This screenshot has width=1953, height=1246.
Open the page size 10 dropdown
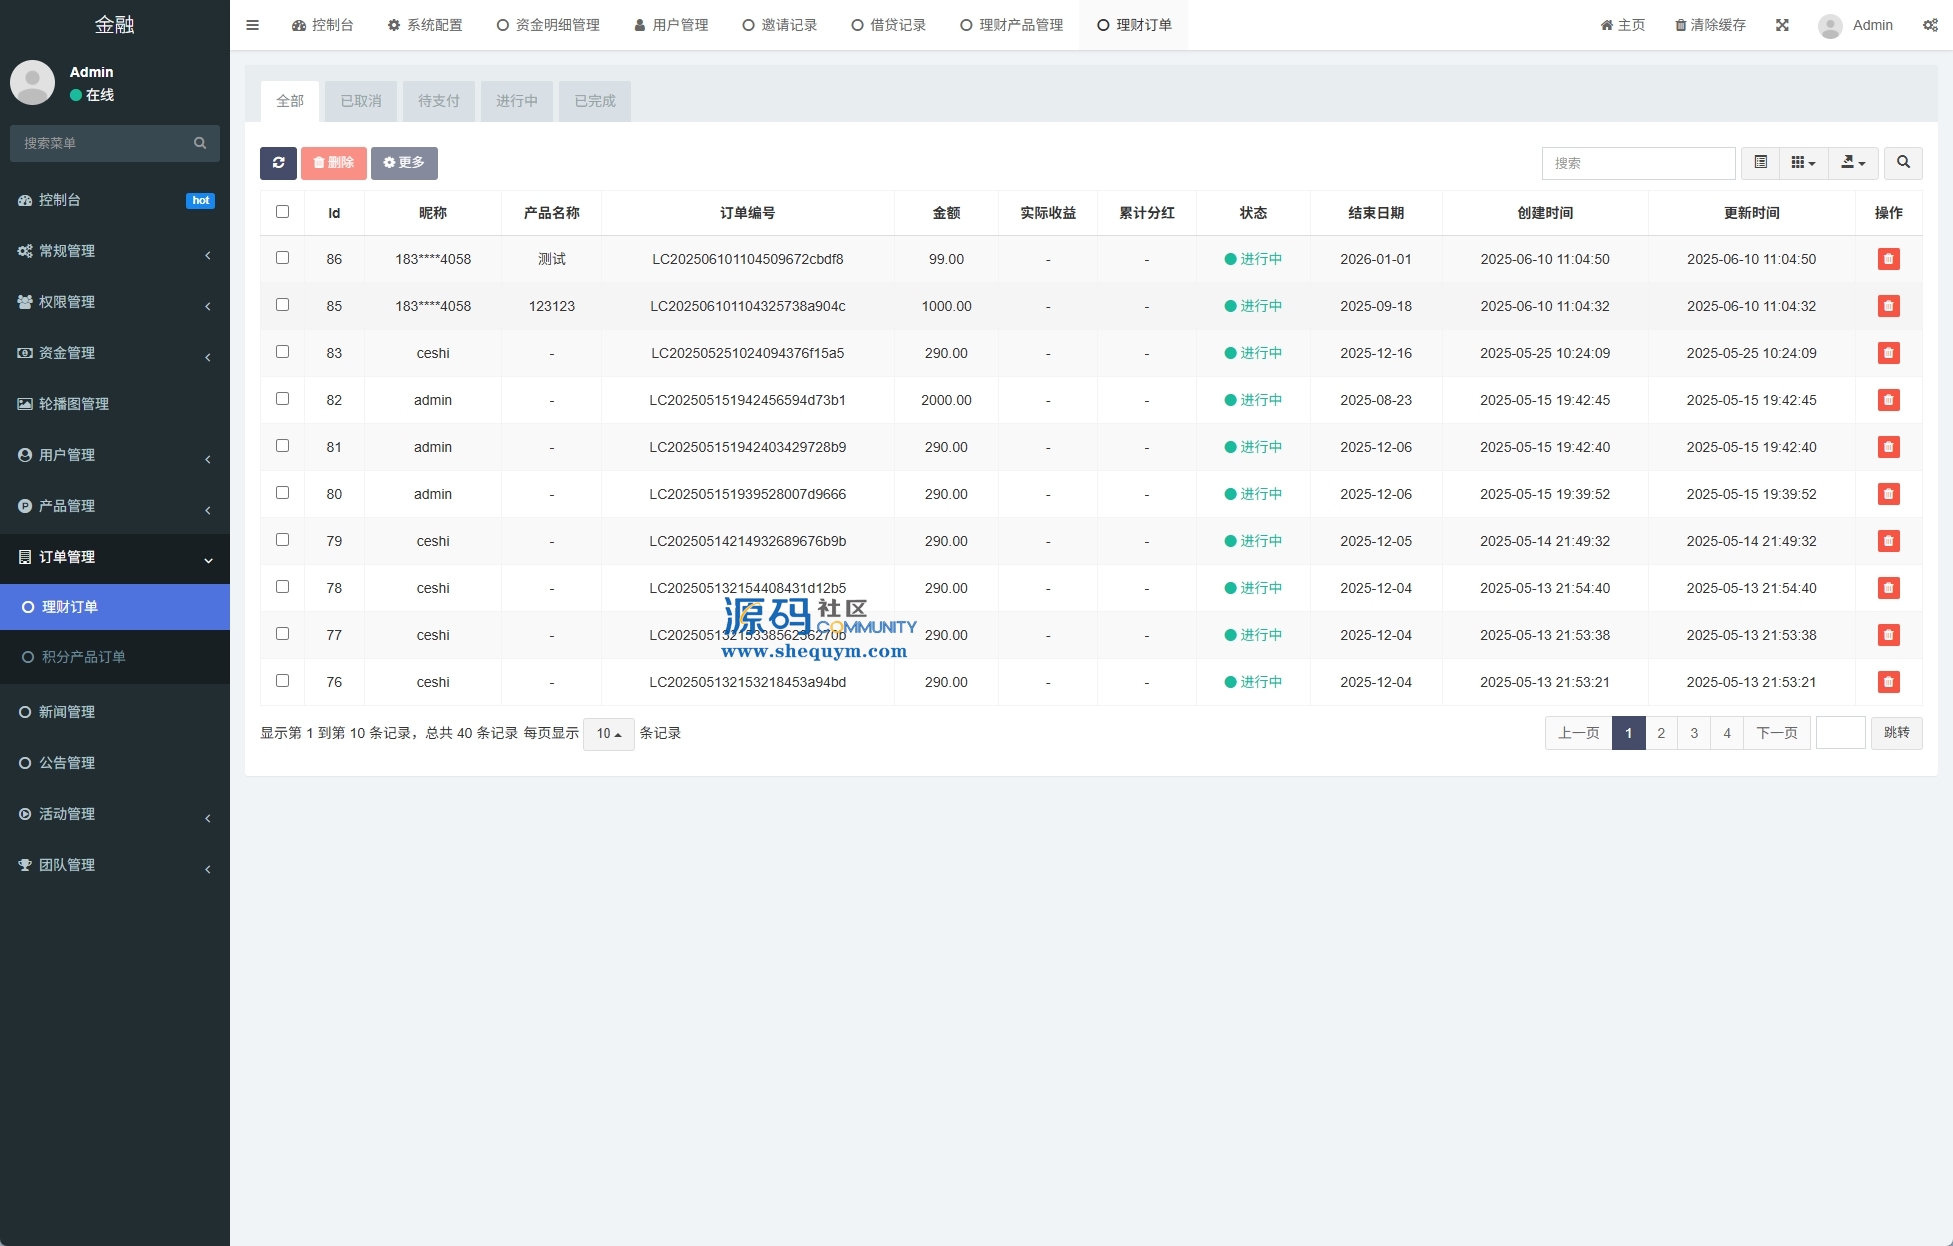coord(608,734)
